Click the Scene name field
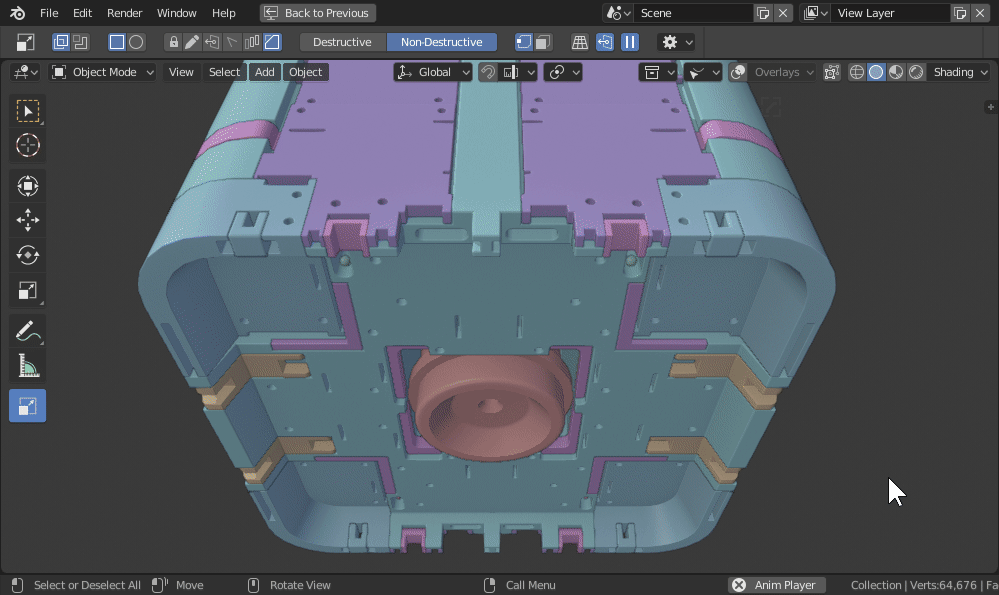This screenshot has height=595, width=999. pyautogui.click(x=693, y=13)
